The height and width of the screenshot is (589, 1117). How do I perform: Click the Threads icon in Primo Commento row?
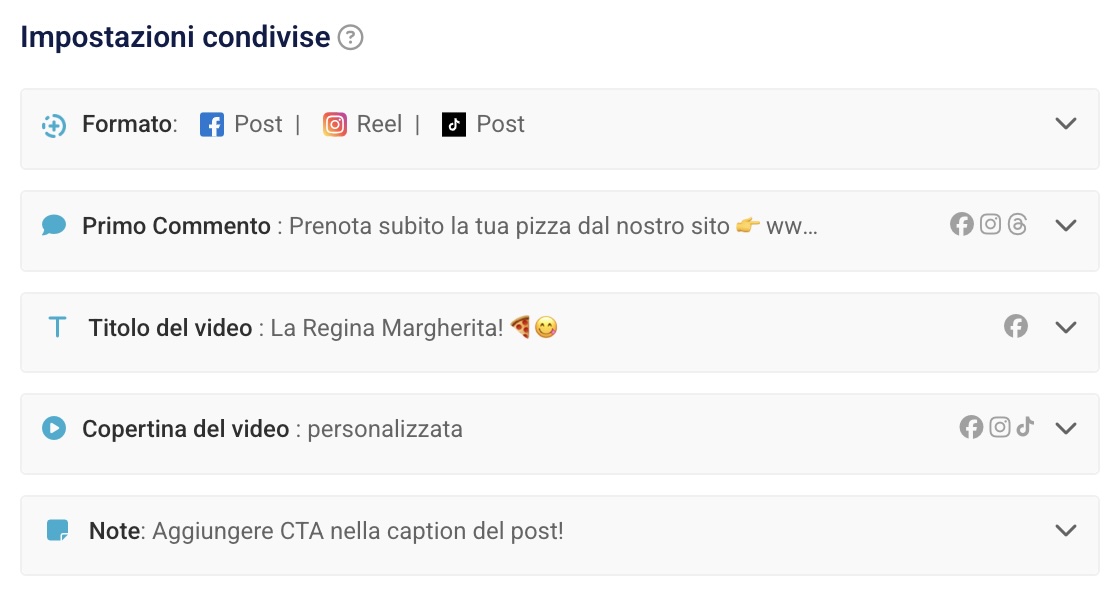coord(1018,225)
